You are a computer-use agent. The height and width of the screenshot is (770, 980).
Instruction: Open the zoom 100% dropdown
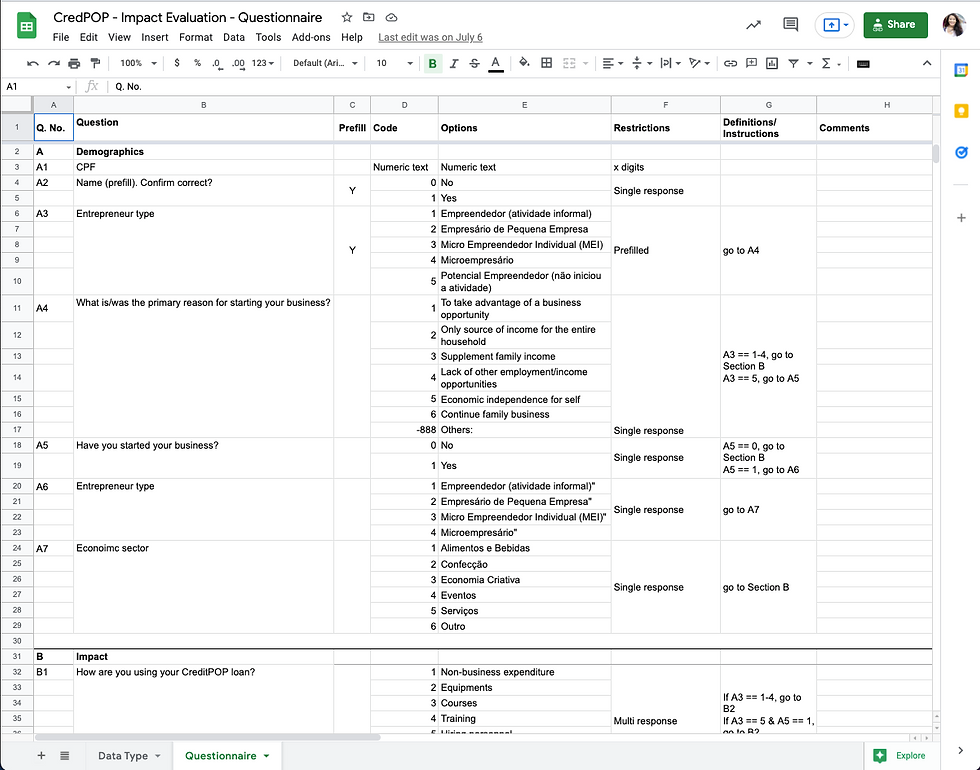(x=138, y=63)
